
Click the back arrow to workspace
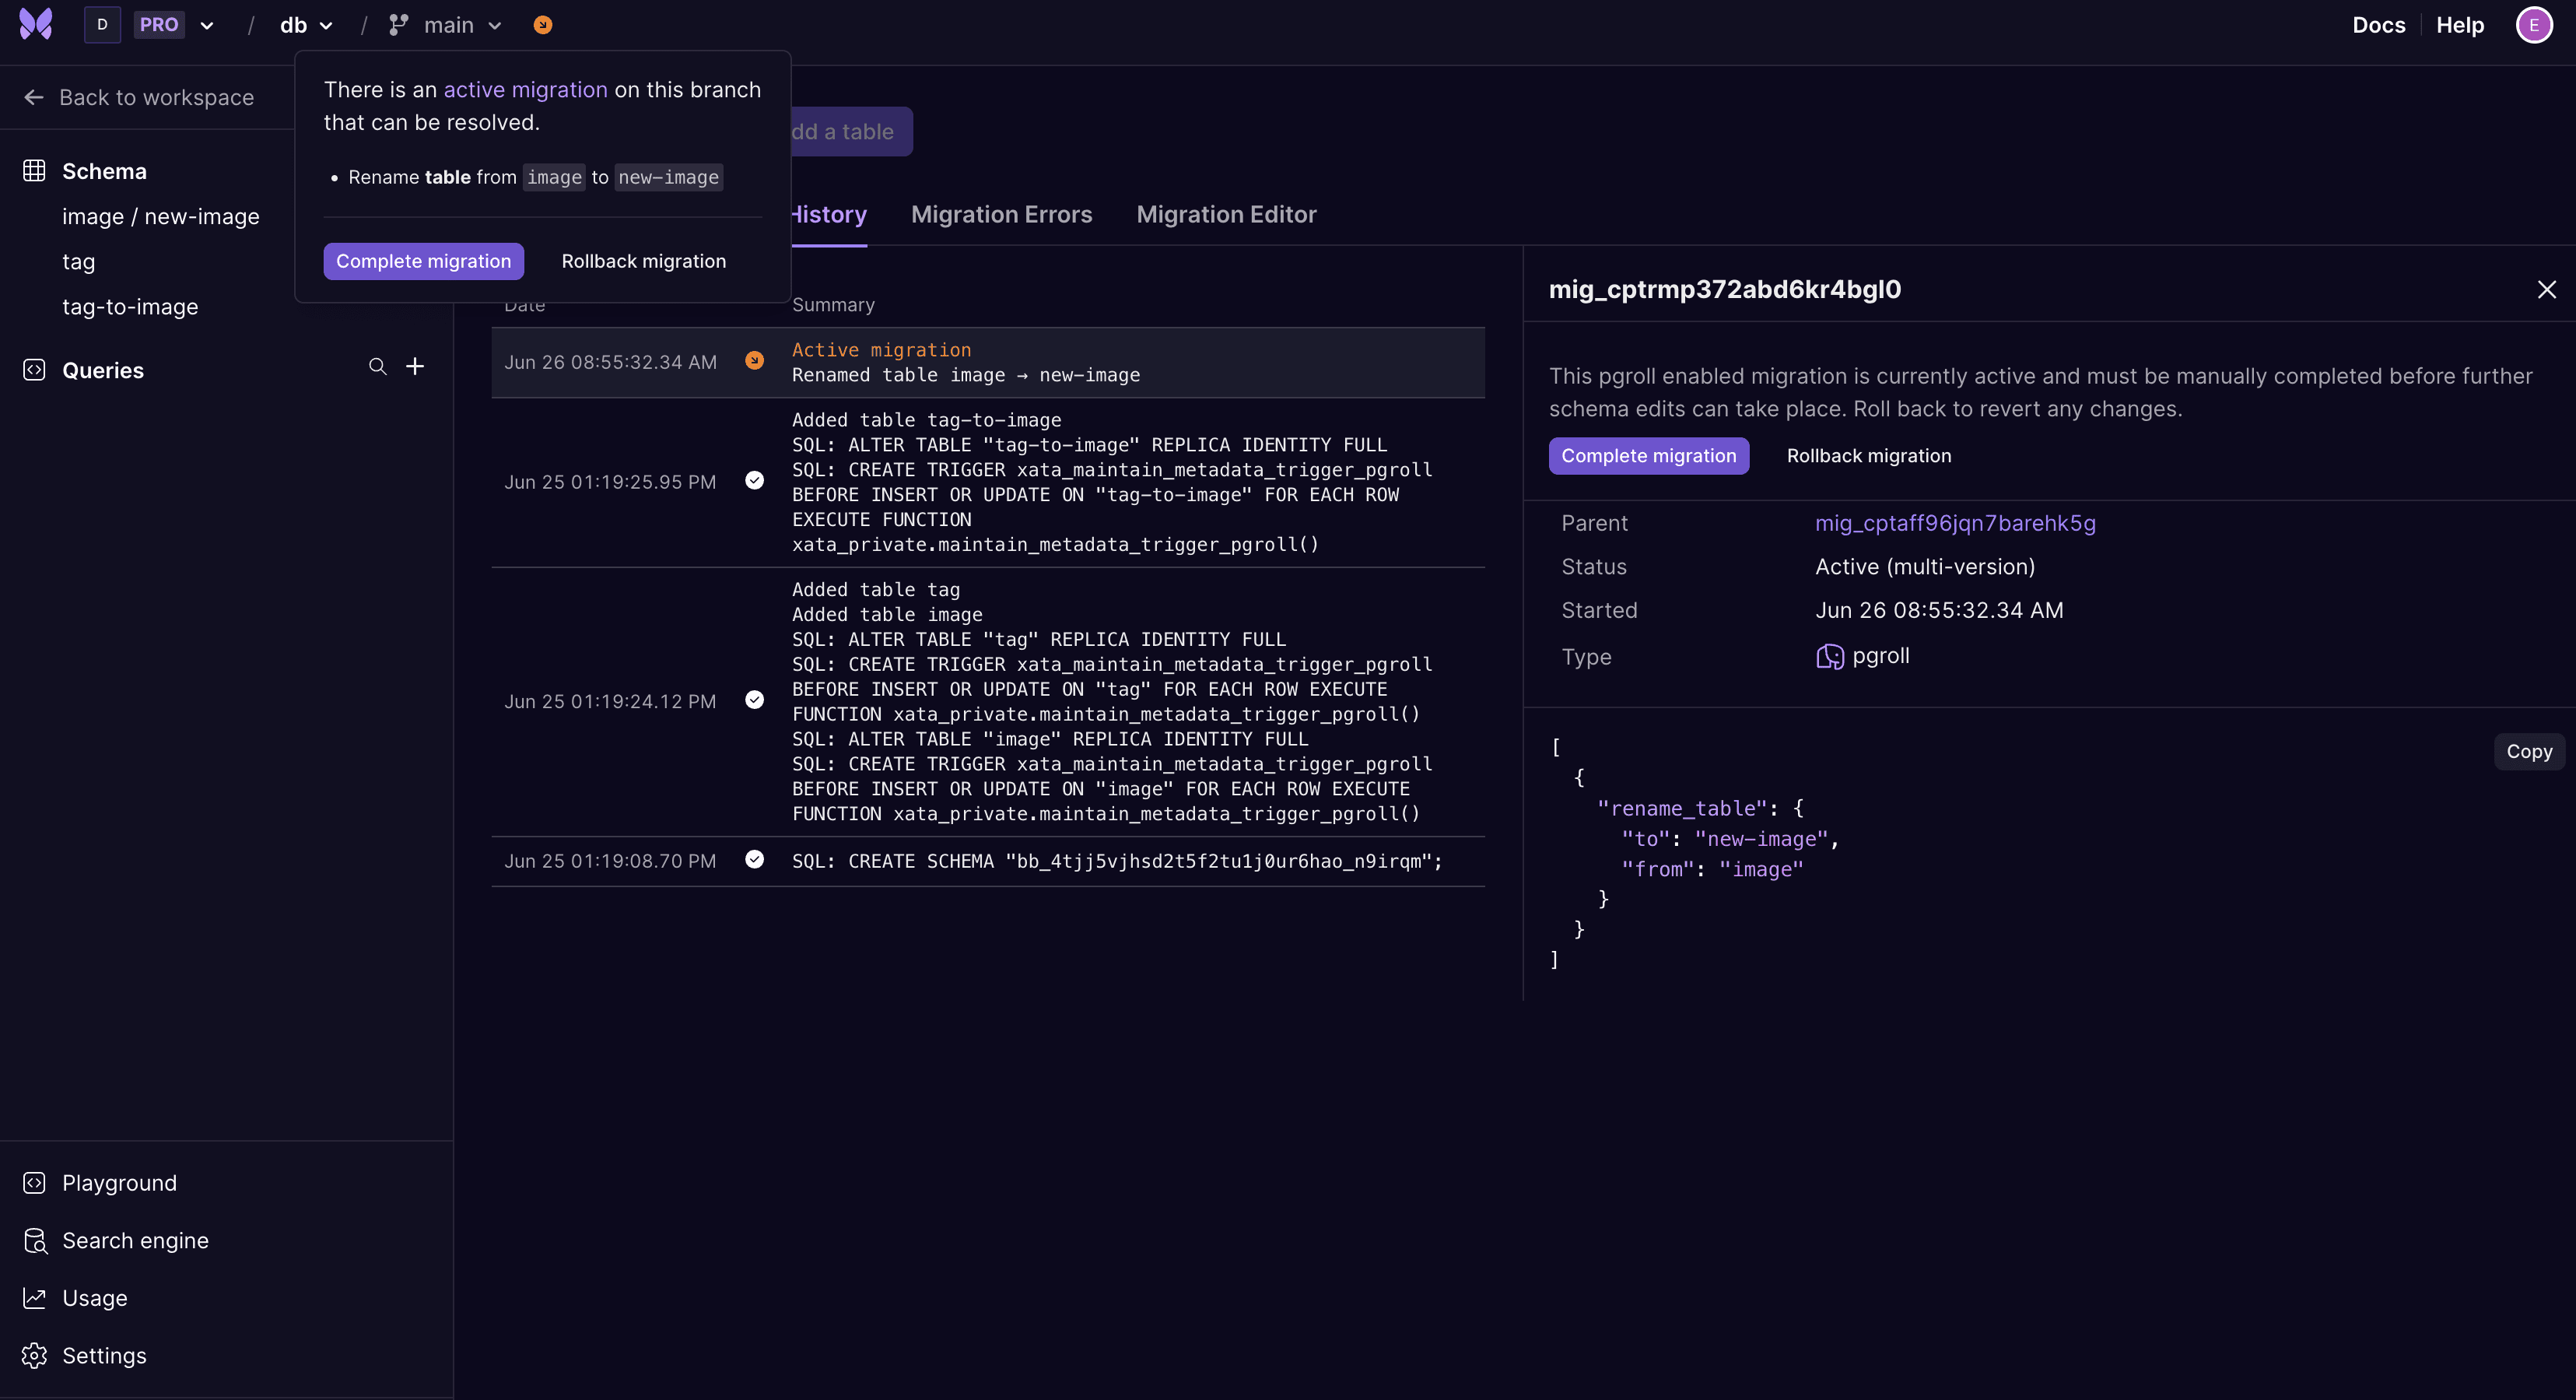[34, 97]
